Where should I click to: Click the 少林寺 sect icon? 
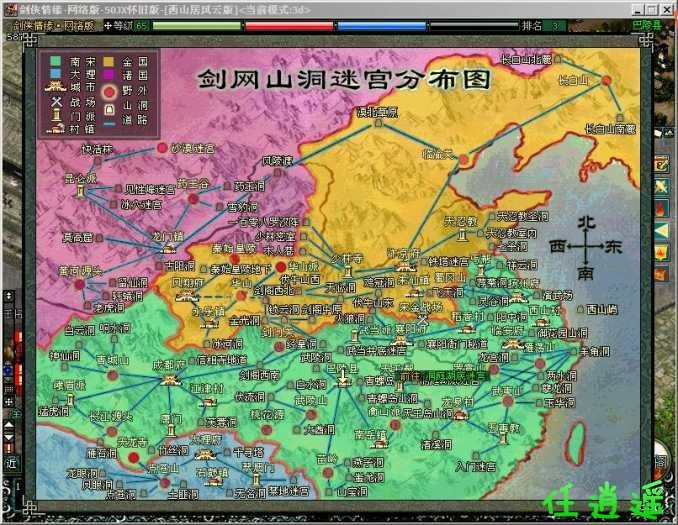coord(348,272)
